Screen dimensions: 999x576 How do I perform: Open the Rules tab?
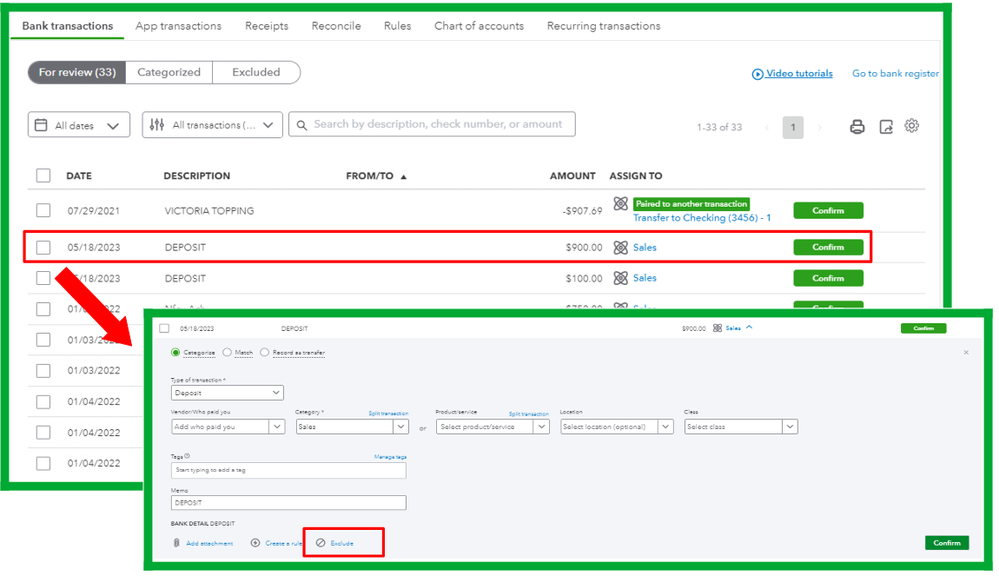397,26
